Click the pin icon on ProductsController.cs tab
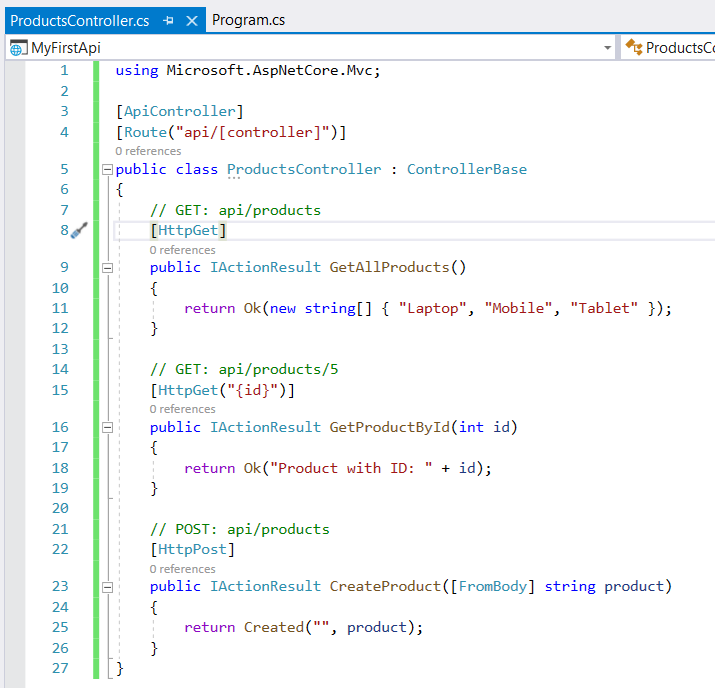The height and width of the screenshot is (688, 715). (x=168, y=21)
